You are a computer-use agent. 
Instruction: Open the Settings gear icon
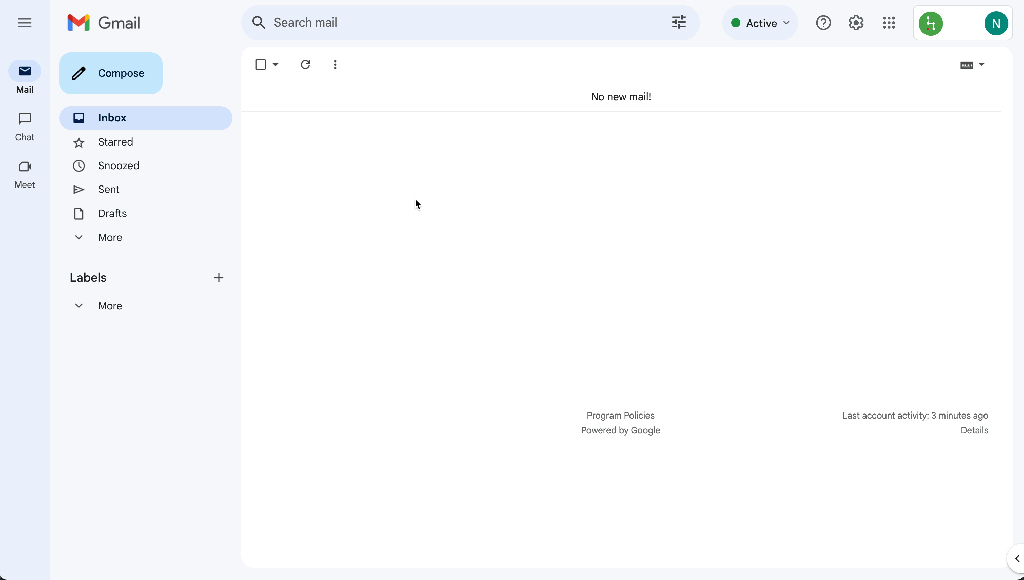click(856, 23)
